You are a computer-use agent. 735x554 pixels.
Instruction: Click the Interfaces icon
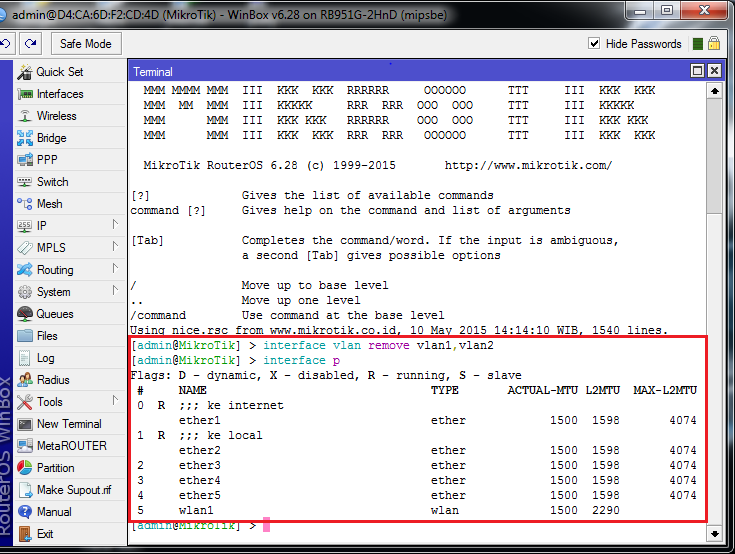(x=24, y=94)
